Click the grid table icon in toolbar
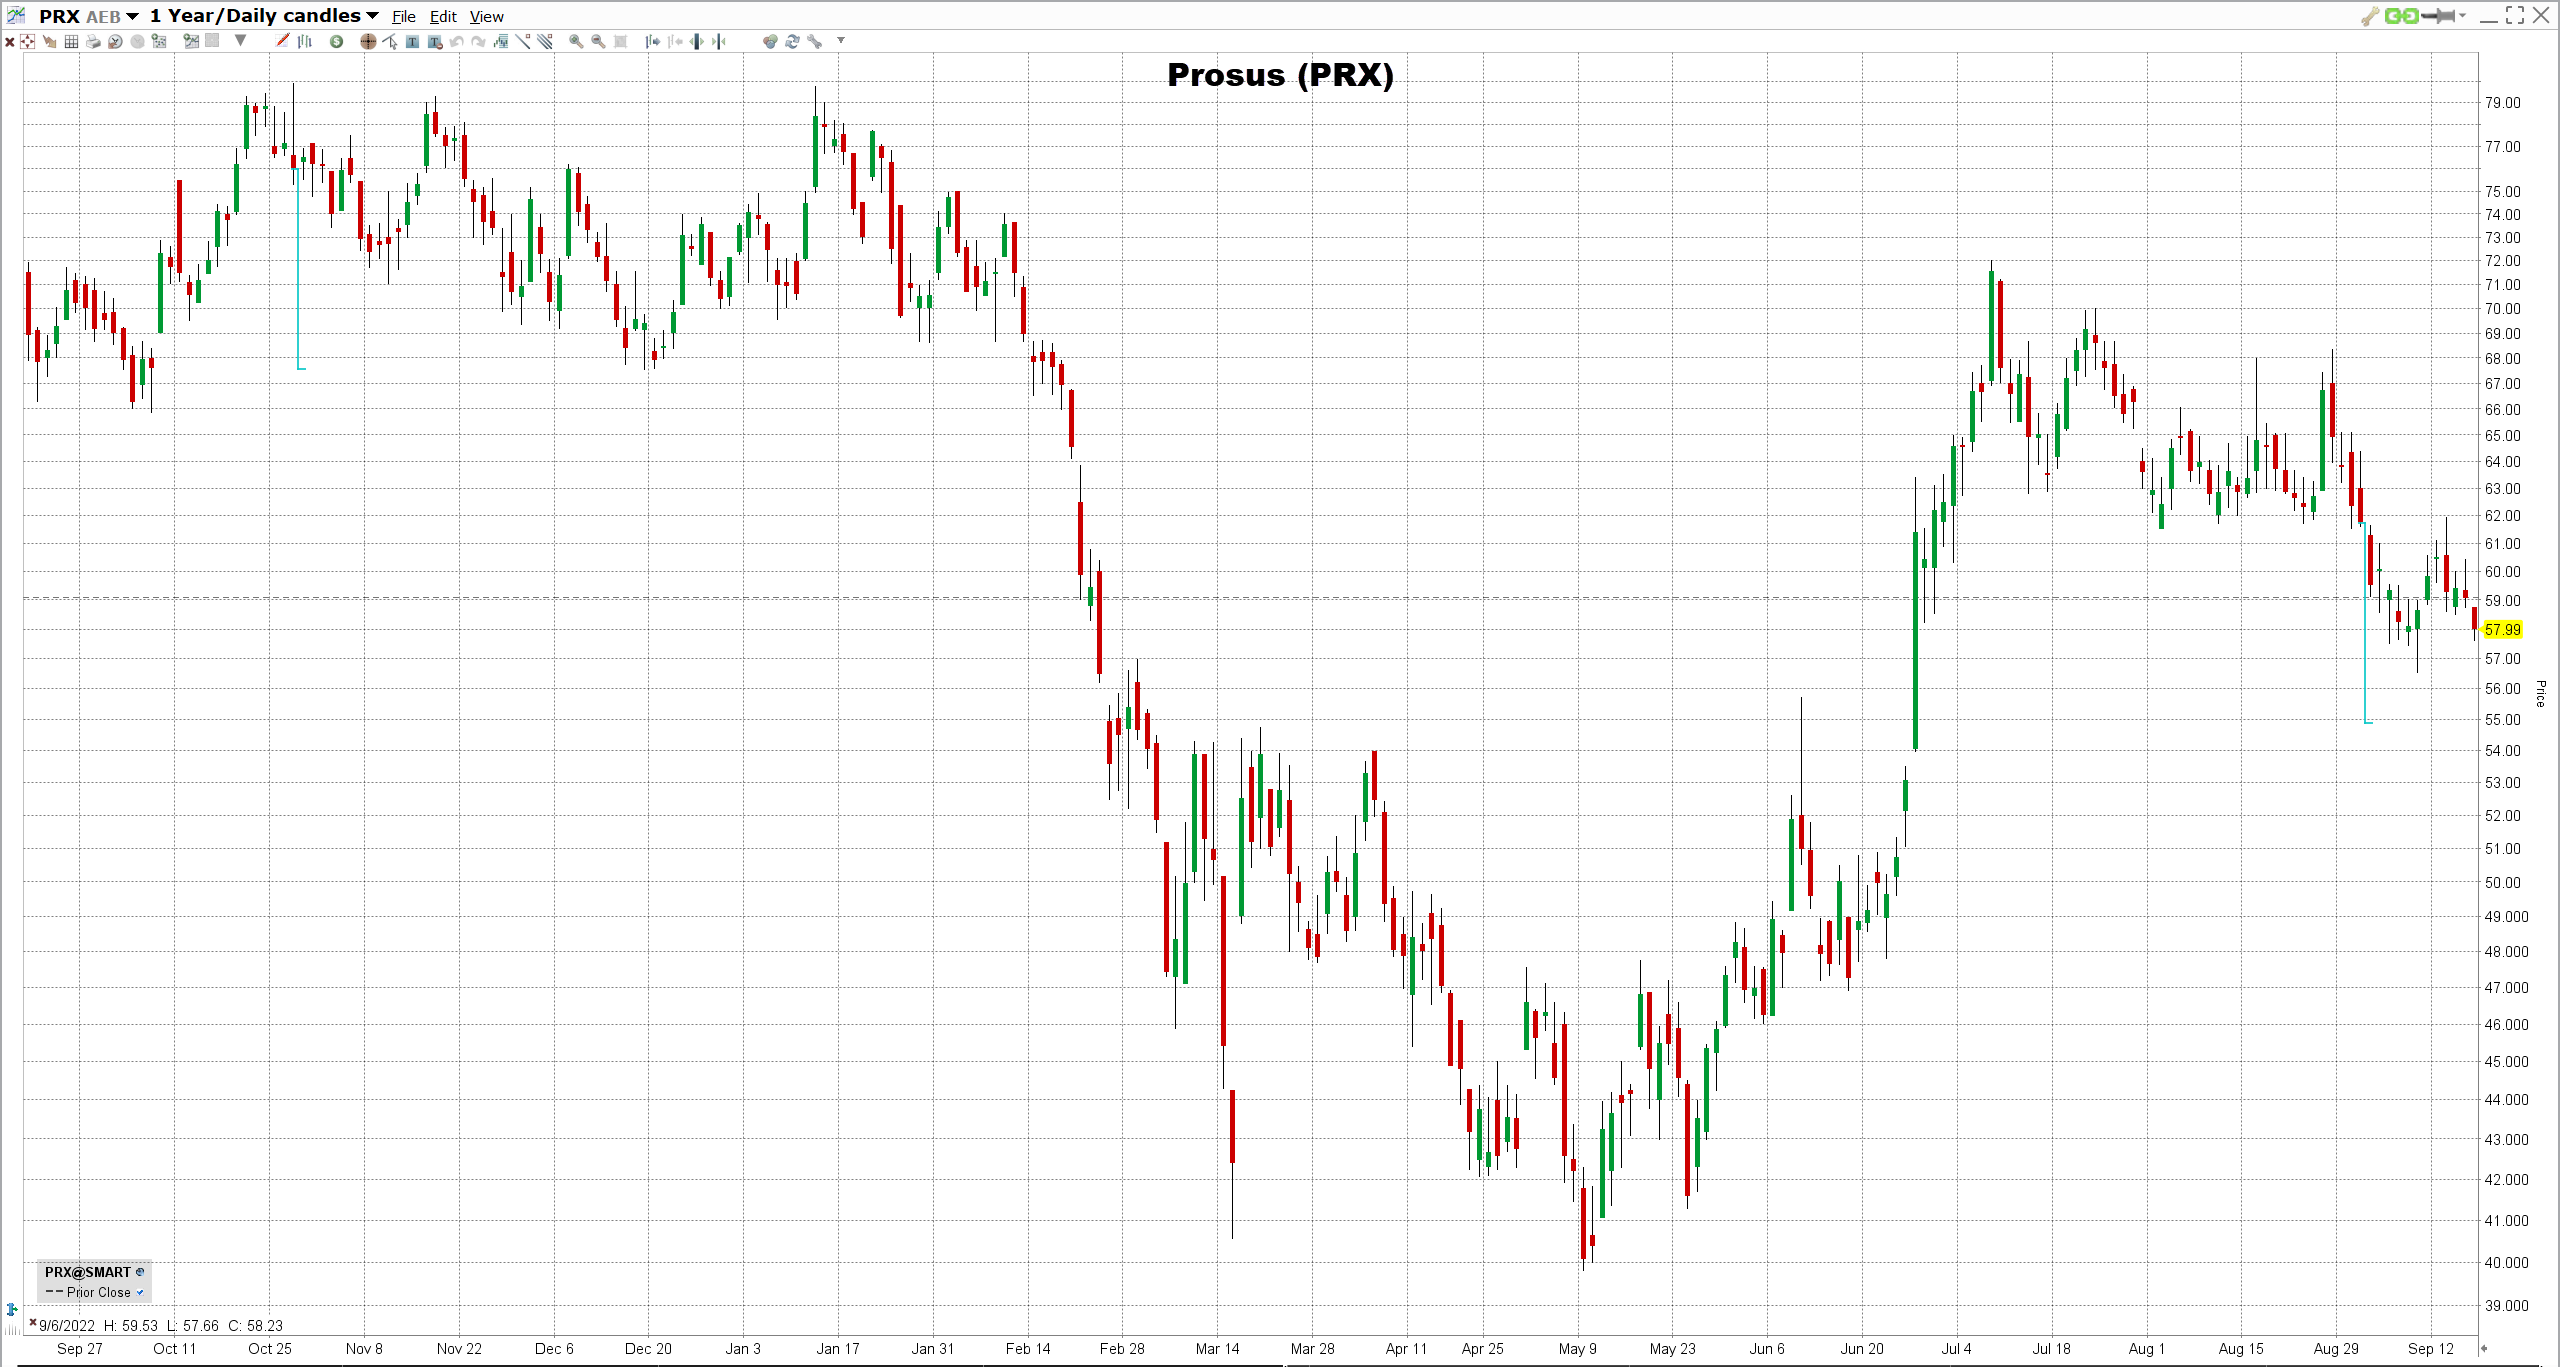The width and height of the screenshot is (2560, 1367). pyautogui.click(x=71, y=41)
